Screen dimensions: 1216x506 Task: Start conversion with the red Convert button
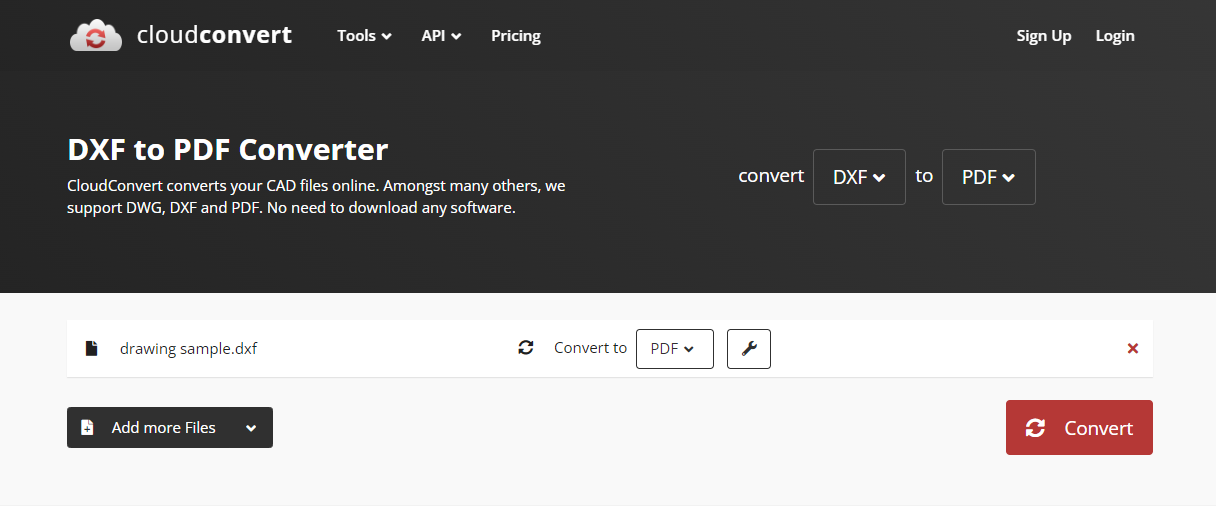1079,428
